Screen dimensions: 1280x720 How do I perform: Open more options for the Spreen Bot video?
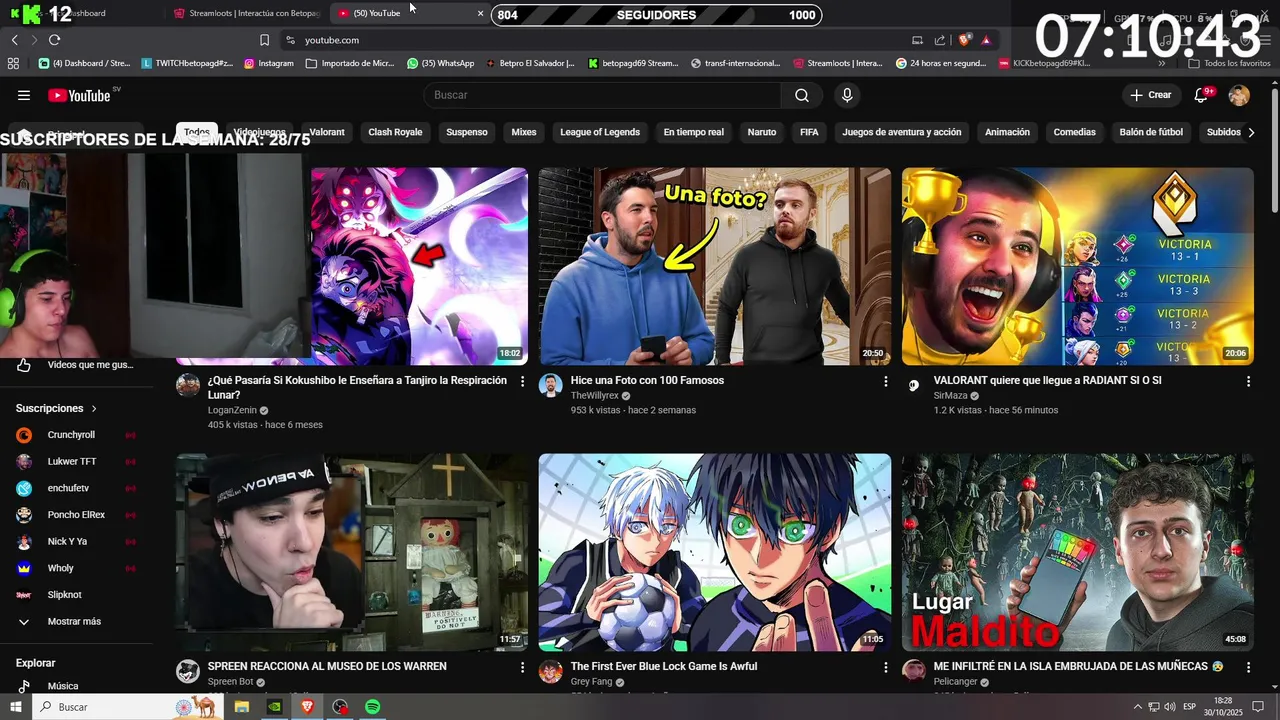522,667
